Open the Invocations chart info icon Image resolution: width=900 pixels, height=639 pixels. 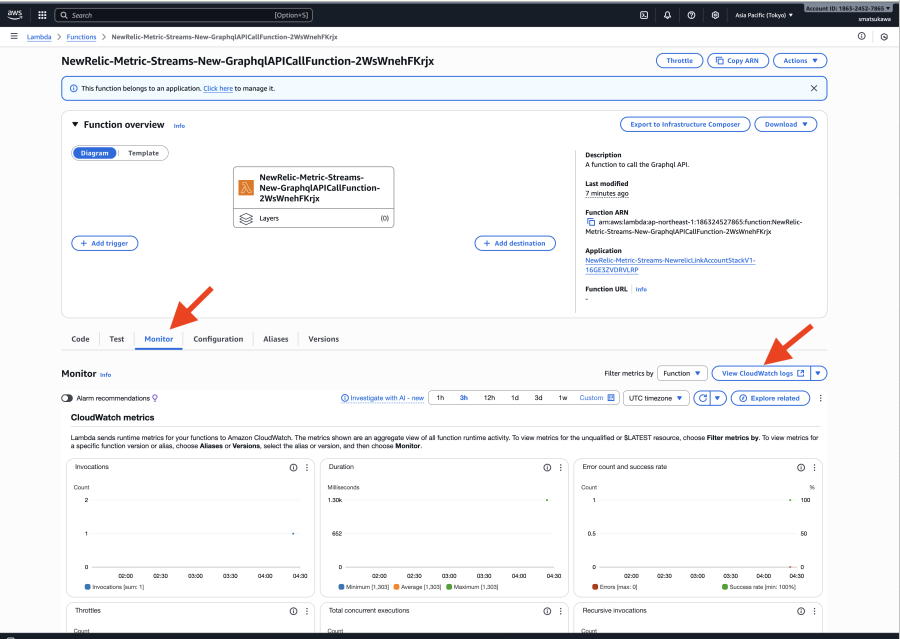click(293, 467)
